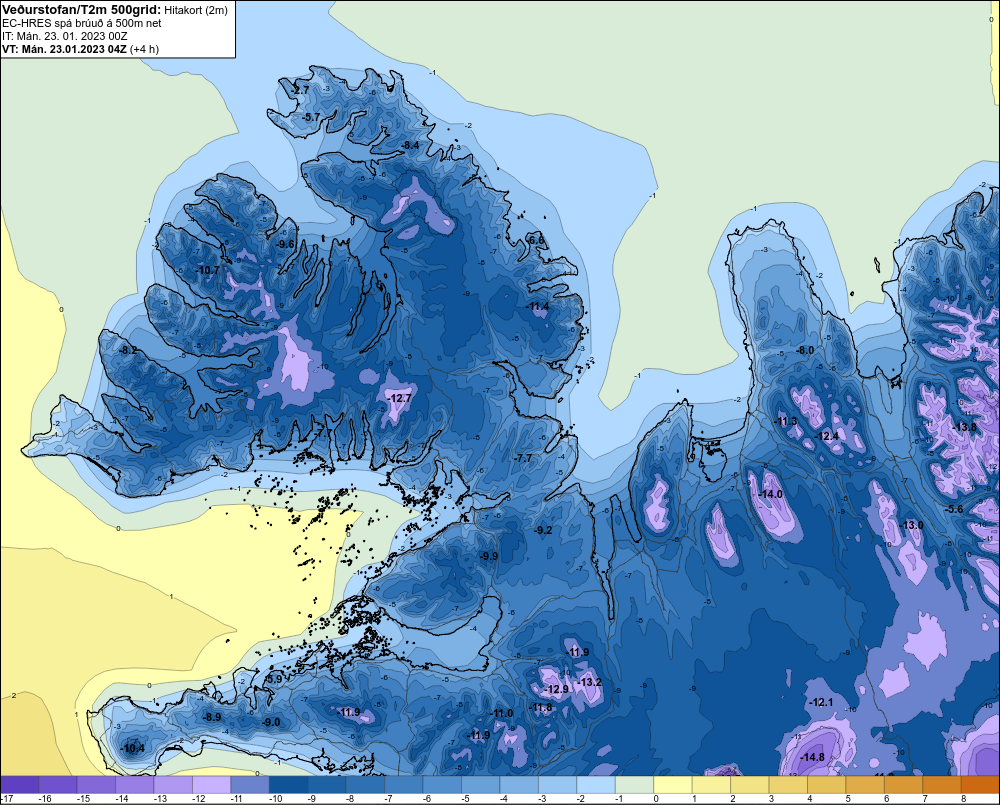Select the -12.9 temperature value
Screen dimensions: 1000x805
coord(556,690)
